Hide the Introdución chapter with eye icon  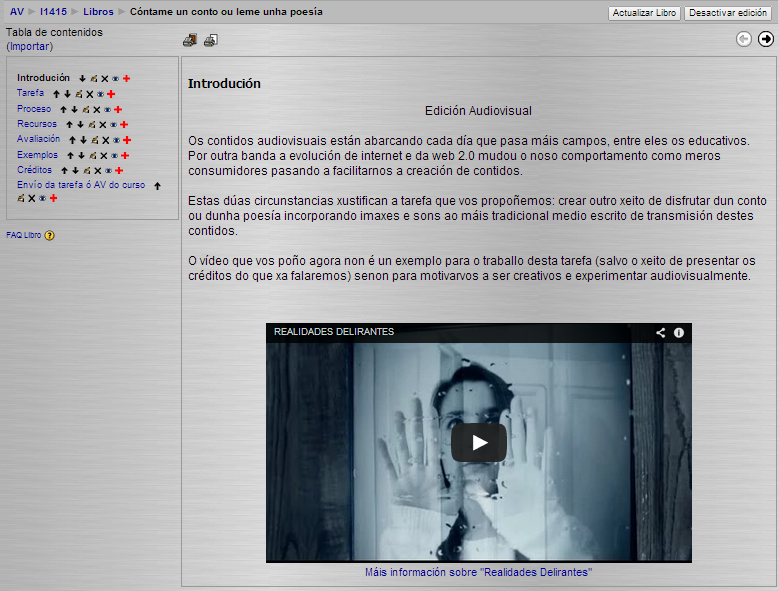tap(115, 78)
